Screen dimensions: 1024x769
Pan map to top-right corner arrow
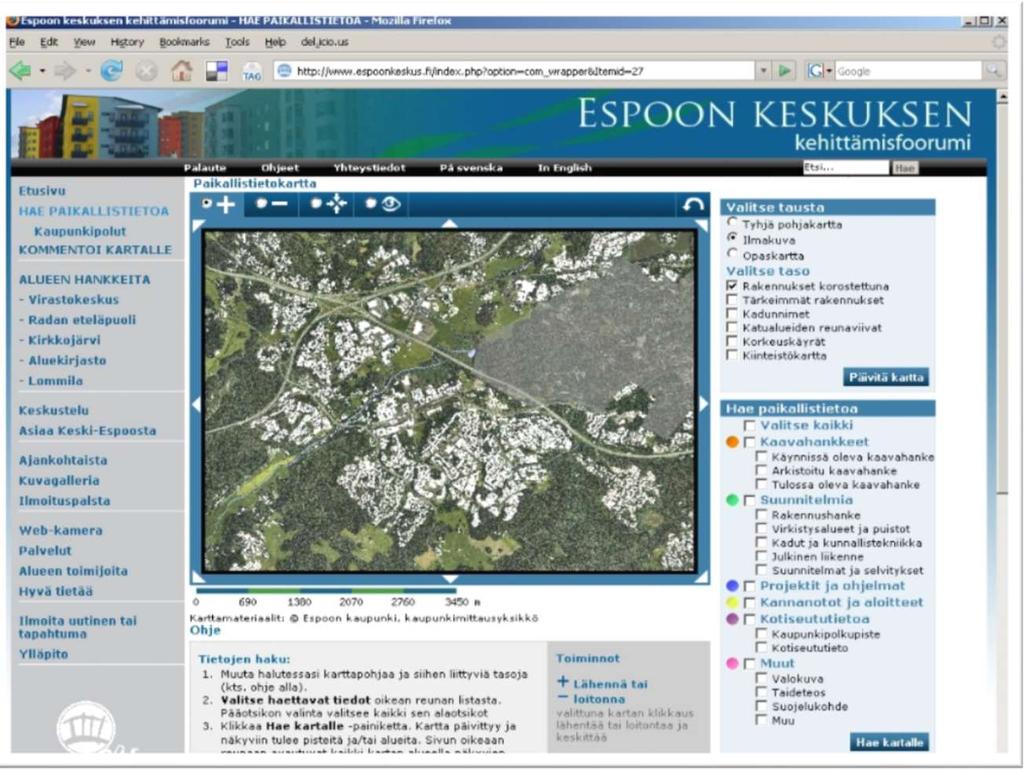pos(702,226)
